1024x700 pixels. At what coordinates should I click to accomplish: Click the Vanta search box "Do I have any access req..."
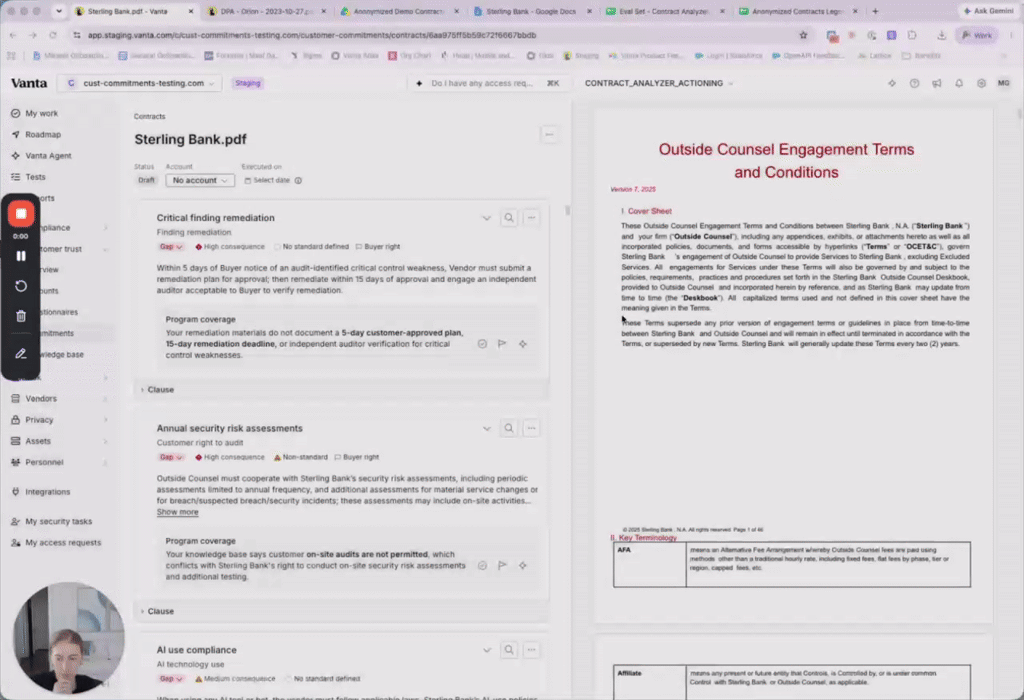pos(487,84)
